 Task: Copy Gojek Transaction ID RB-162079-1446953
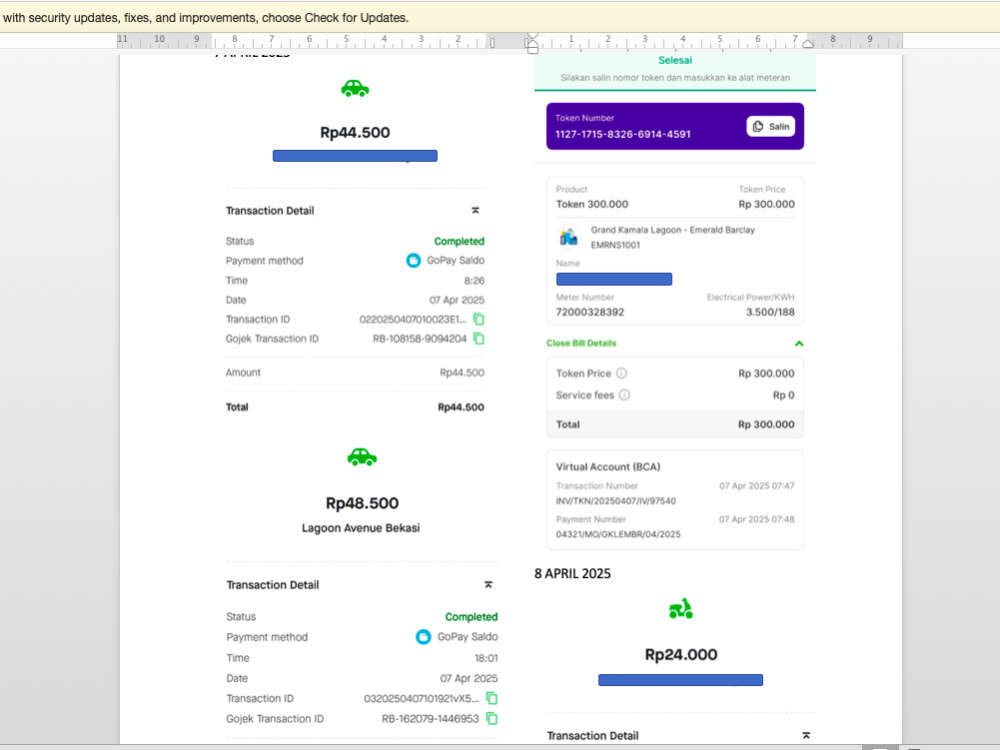492,718
